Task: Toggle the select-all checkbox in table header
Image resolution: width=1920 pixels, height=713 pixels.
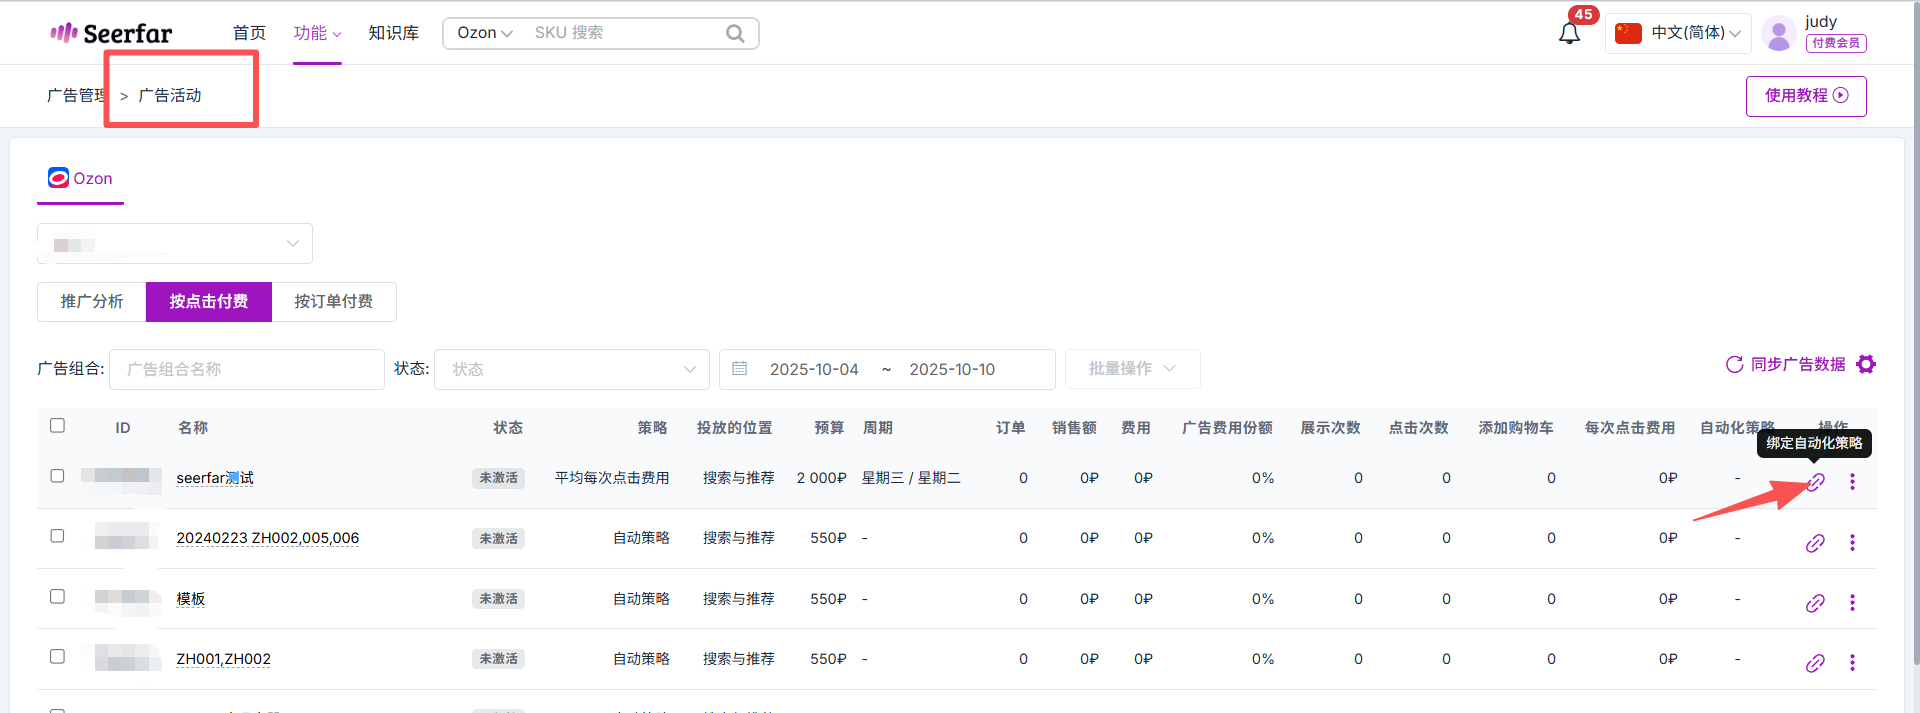Action: [58, 426]
